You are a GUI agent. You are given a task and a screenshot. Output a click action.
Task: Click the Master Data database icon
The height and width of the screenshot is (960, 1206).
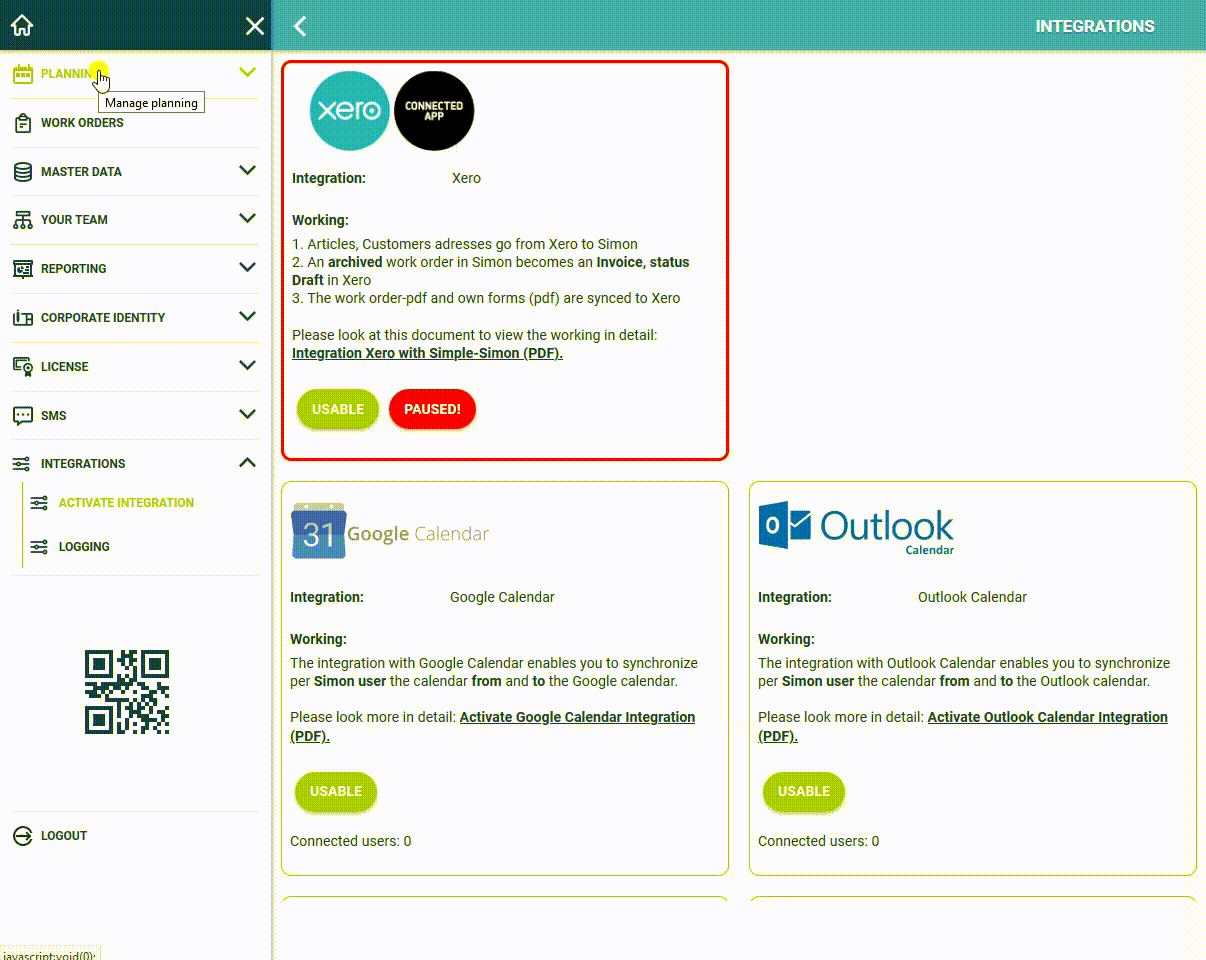[23, 172]
